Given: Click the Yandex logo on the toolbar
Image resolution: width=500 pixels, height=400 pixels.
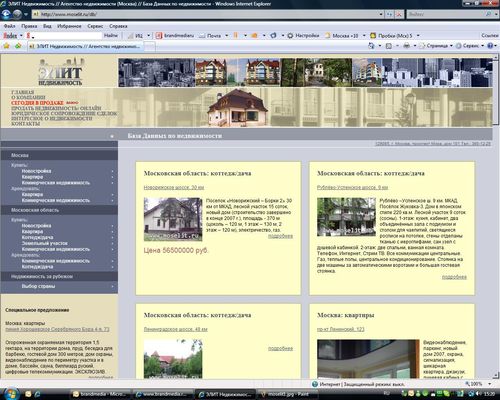Looking at the screenshot, I should 10,35.
